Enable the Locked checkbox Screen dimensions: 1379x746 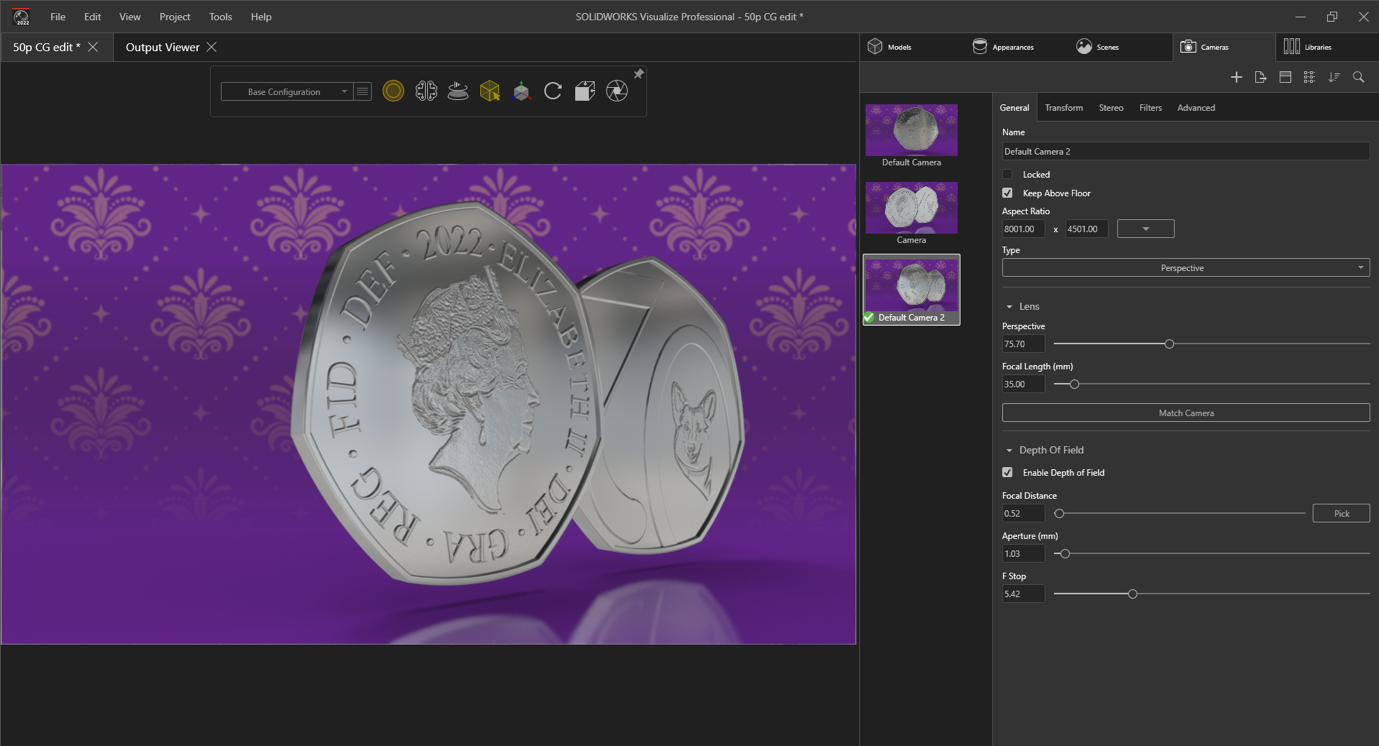(1007, 174)
